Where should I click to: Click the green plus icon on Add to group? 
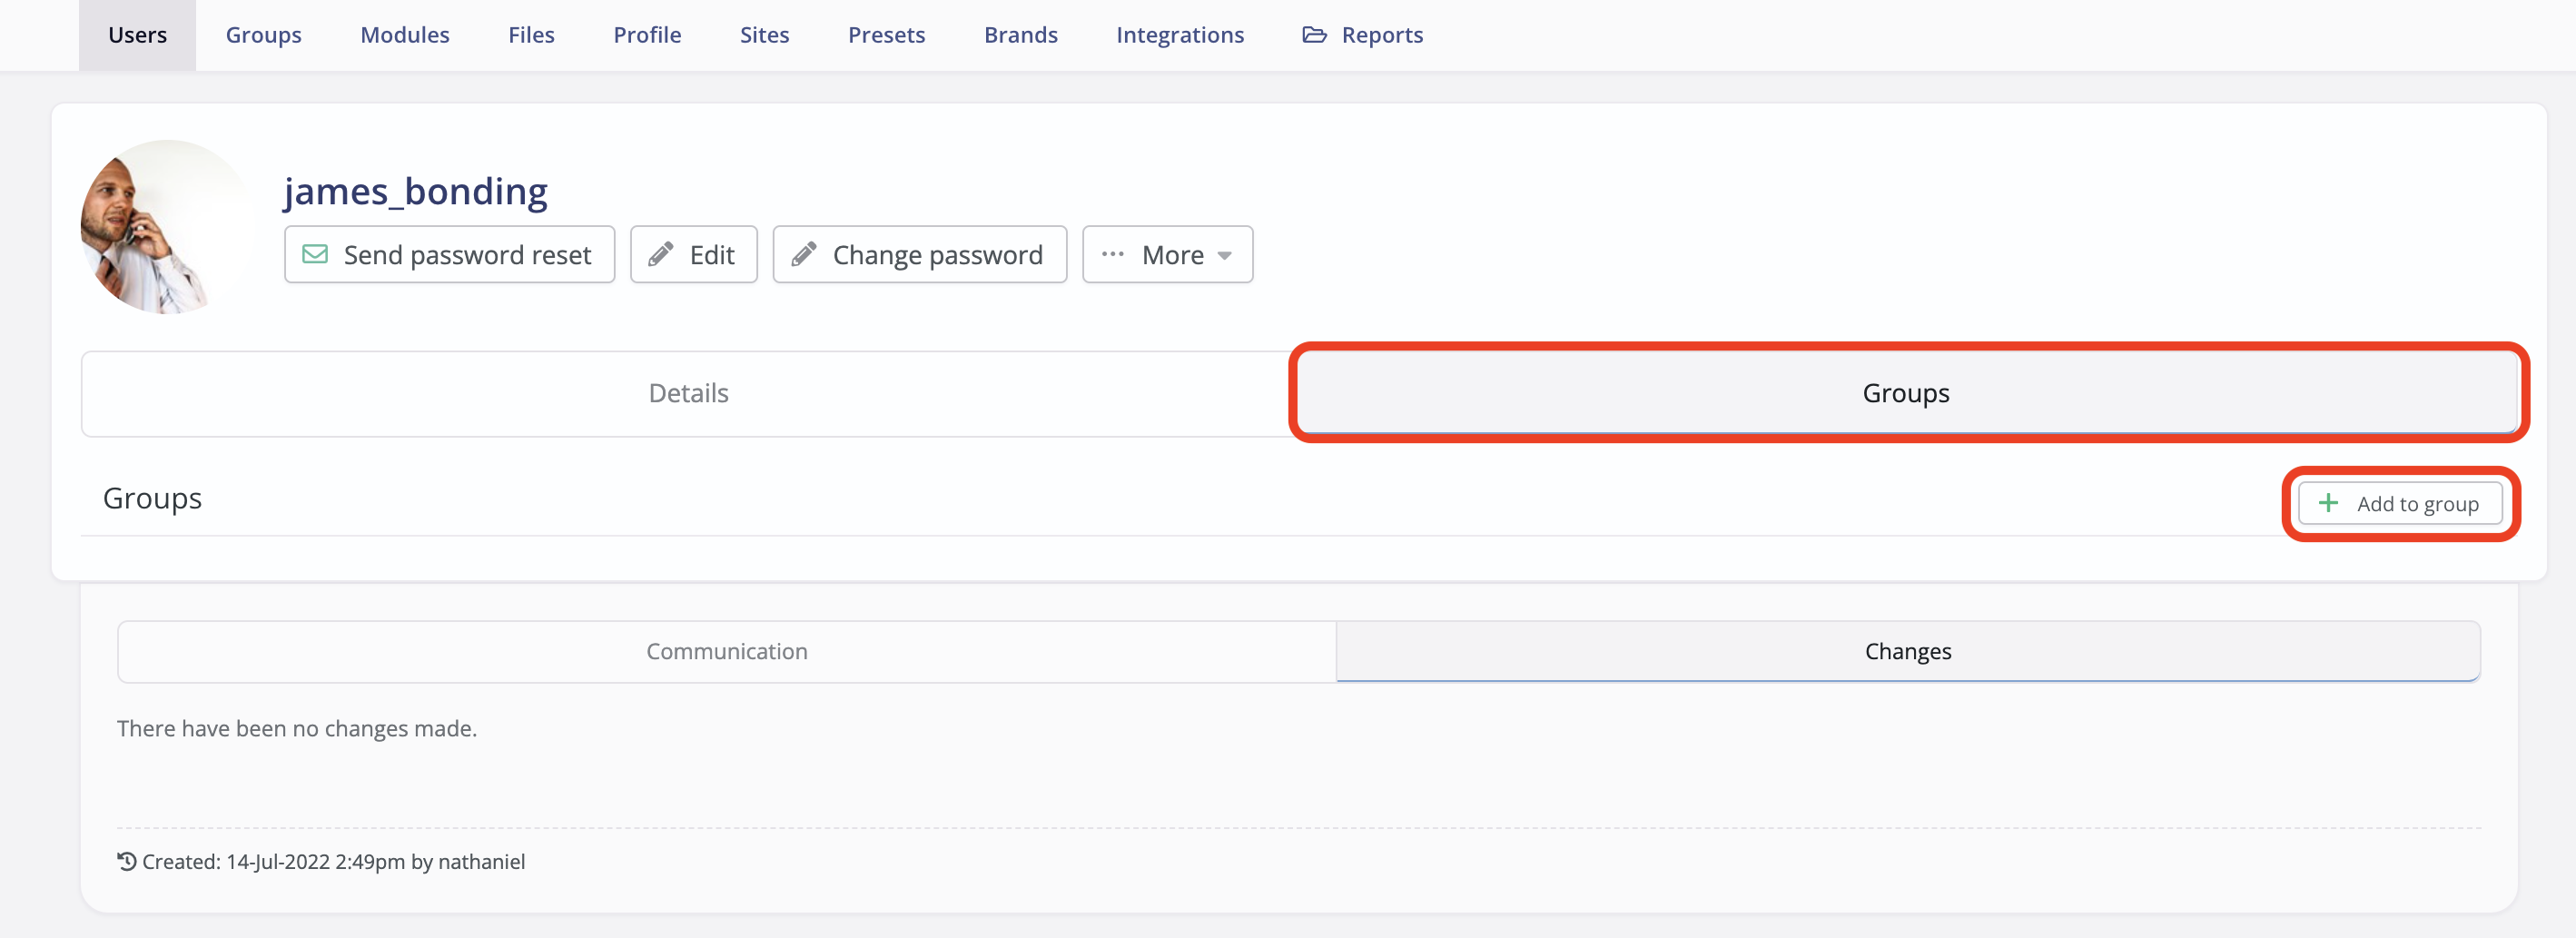pyautogui.click(x=2329, y=503)
